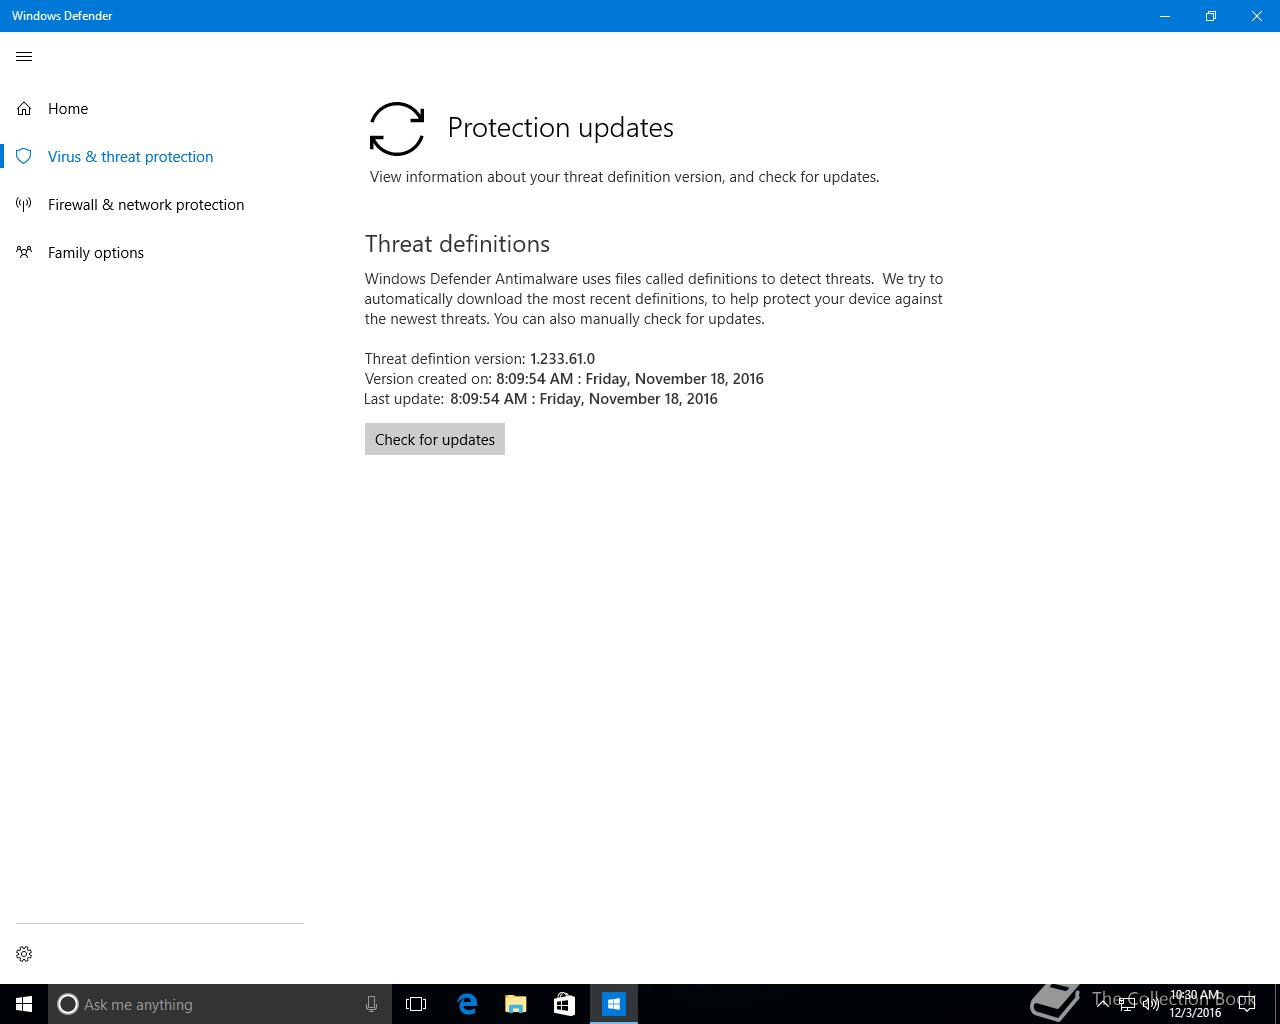
Task: Click the network tray icon
Action: 1126,1005
